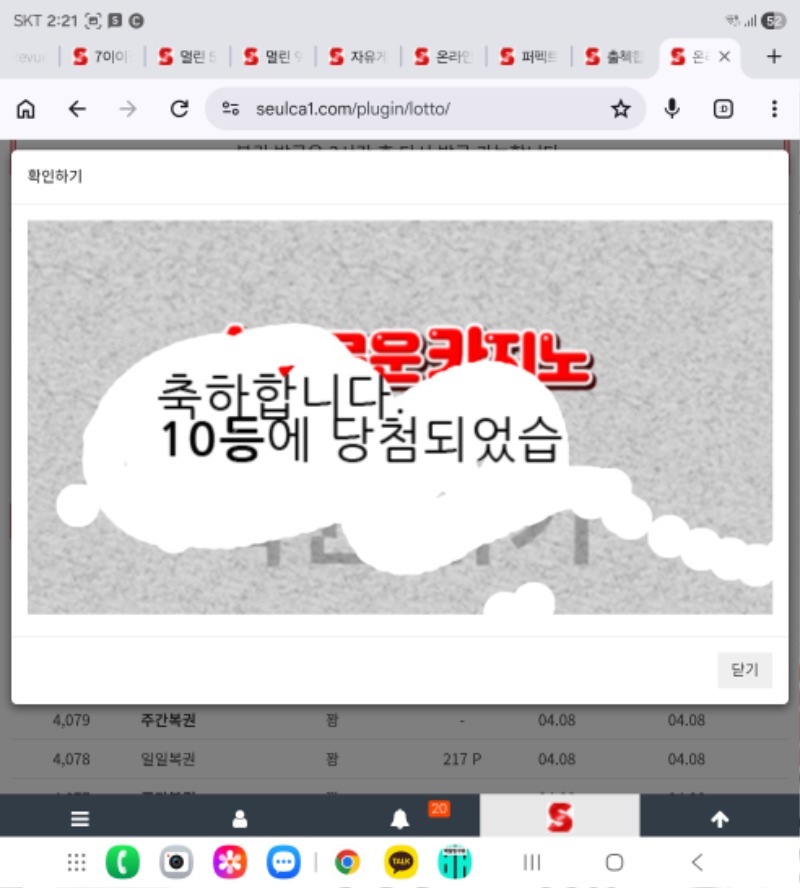Image resolution: width=800 pixels, height=888 pixels.
Task: Open KakaoTalk from the taskbar
Action: (401, 862)
